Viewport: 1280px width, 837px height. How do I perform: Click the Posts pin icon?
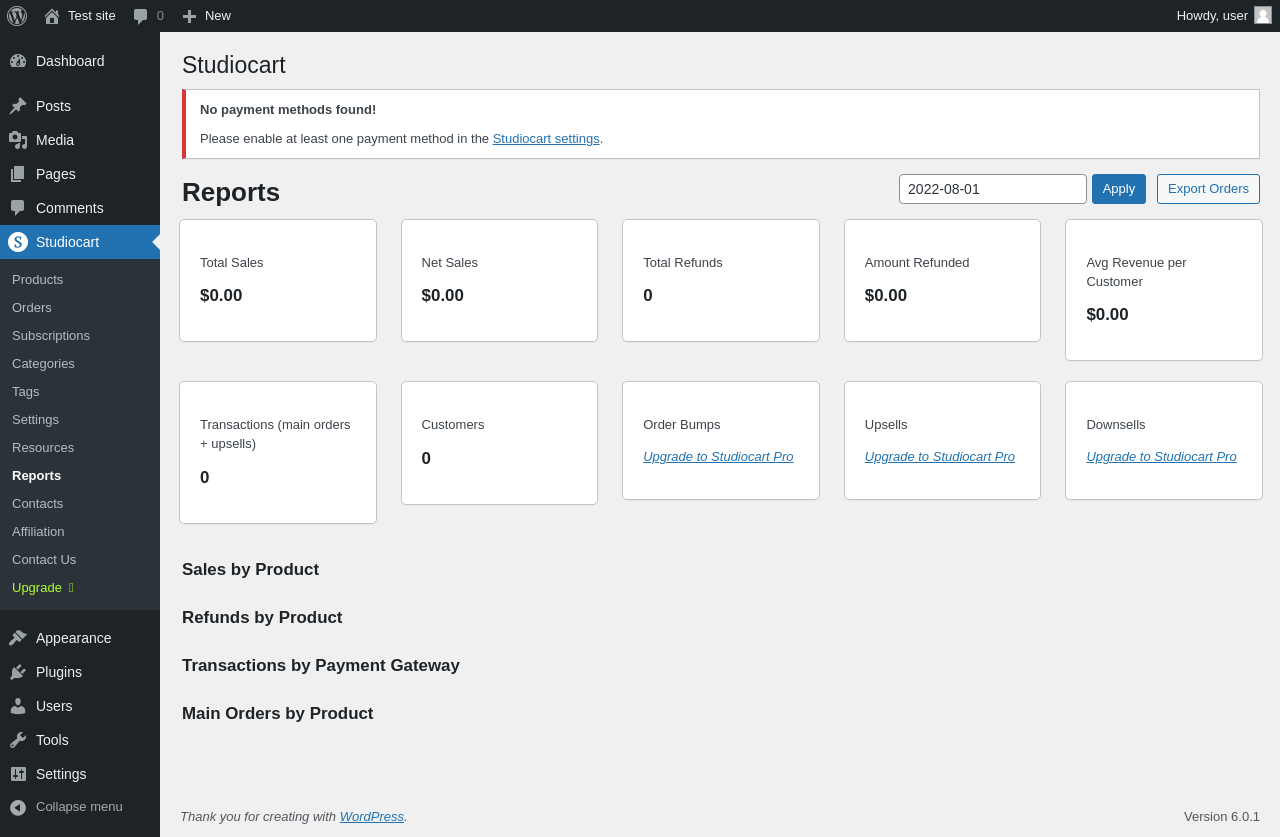[x=18, y=106]
